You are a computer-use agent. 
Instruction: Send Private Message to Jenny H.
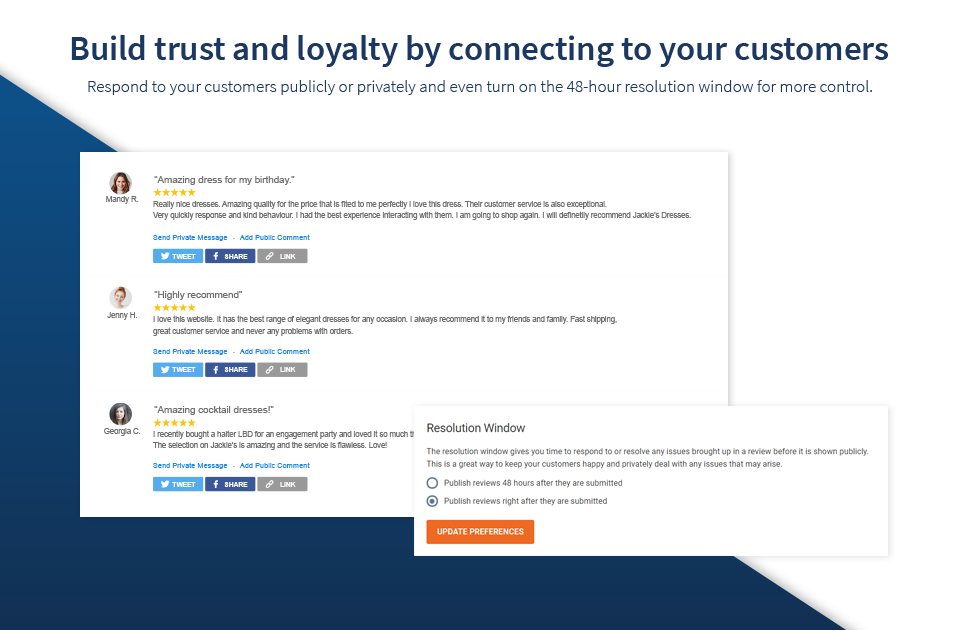pos(190,352)
